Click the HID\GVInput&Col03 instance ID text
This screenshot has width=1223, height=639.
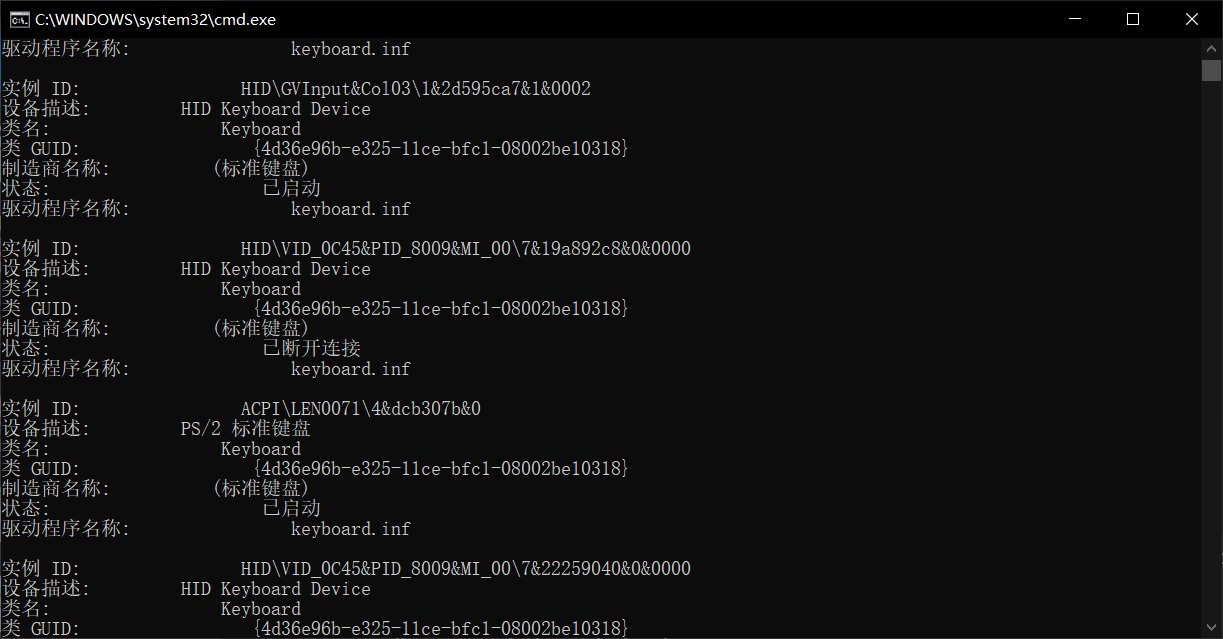pos(415,88)
